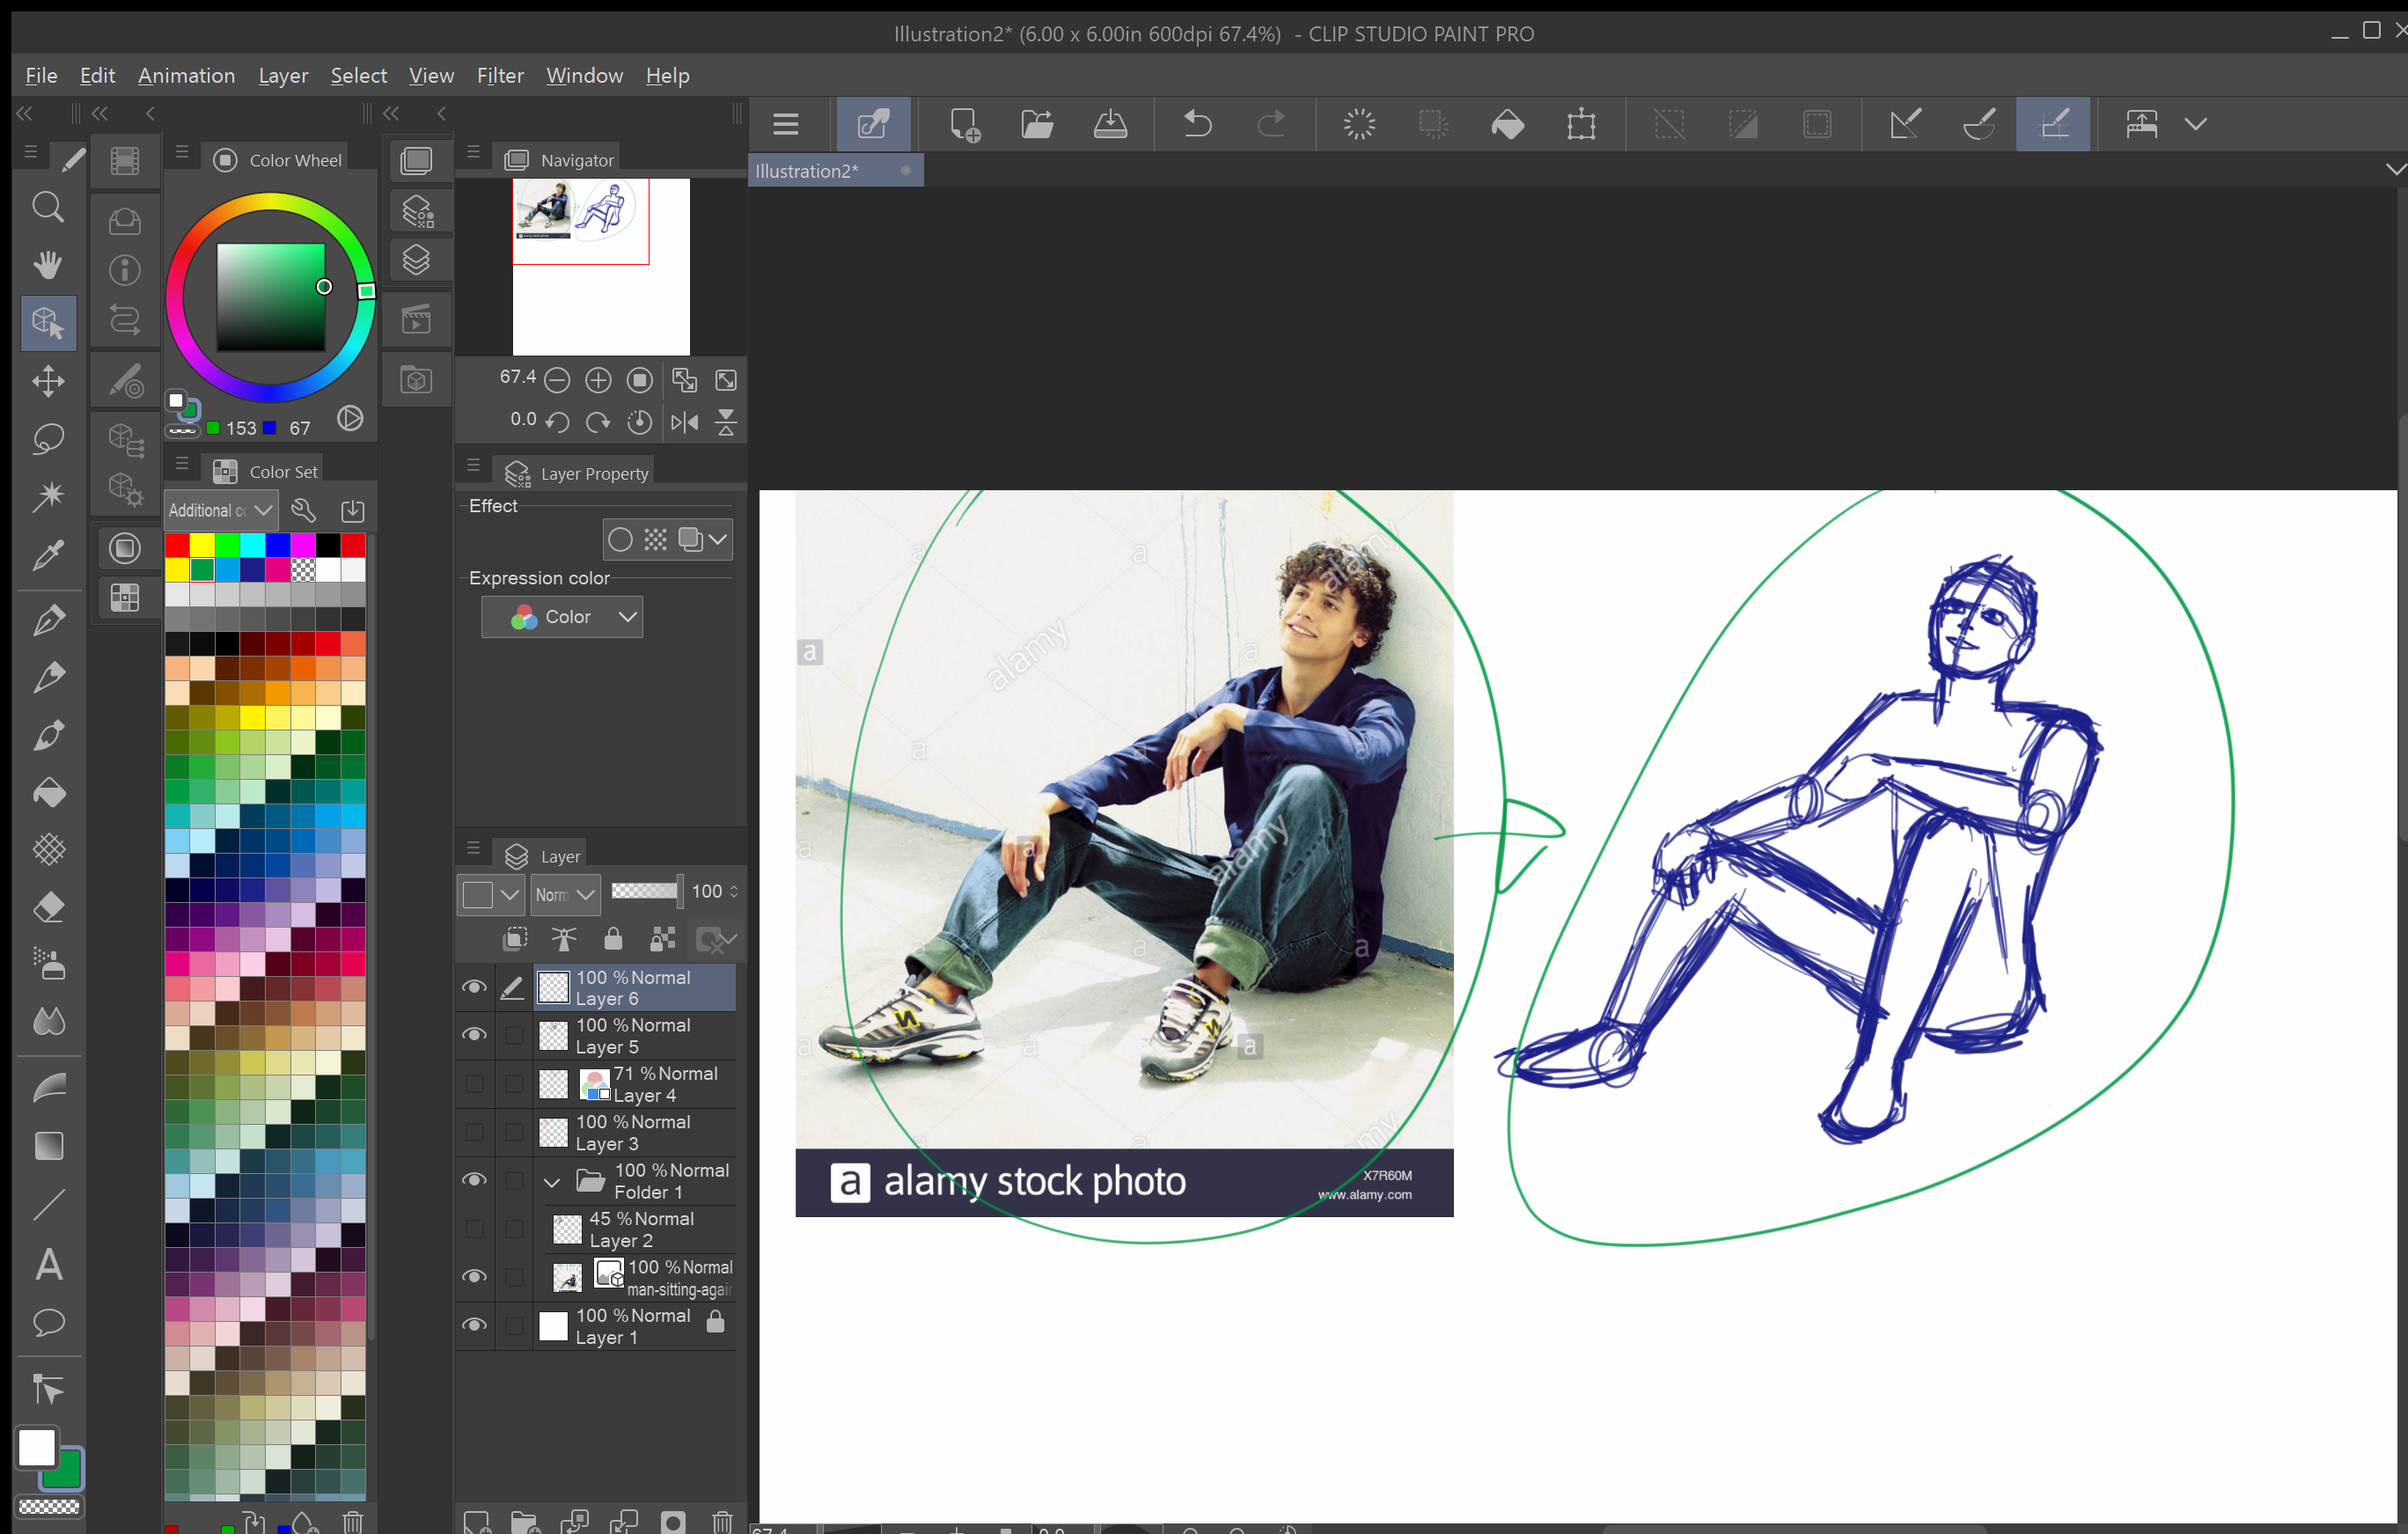
Task: Open the Filter menu
Action: (500, 76)
